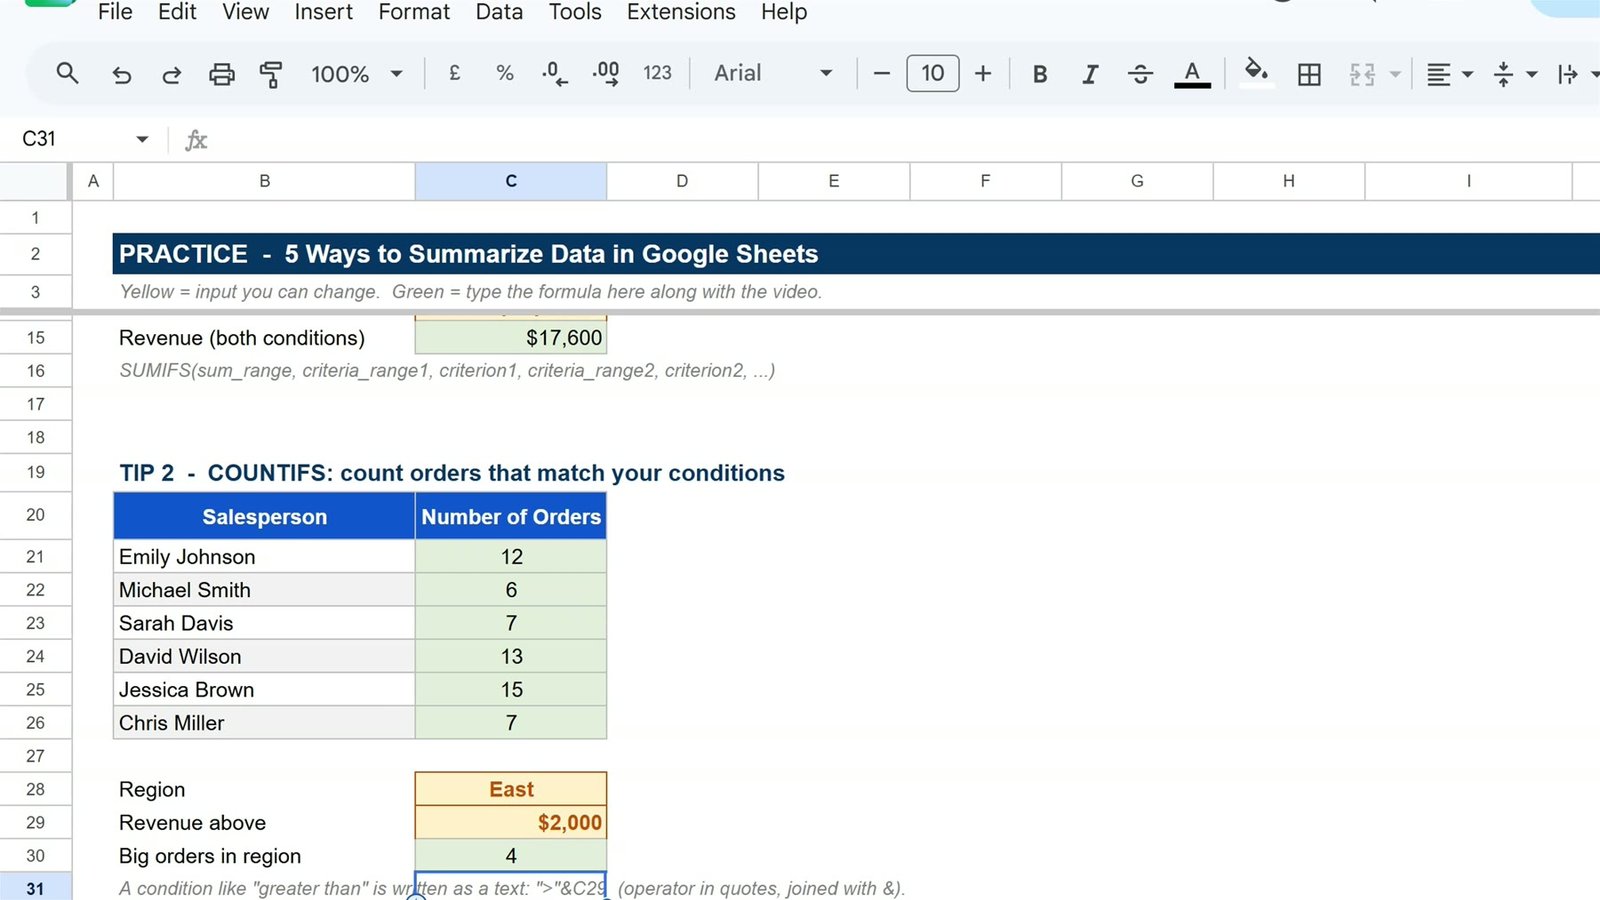Select cell with Region value East
Image resolution: width=1600 pixels, height=900 pixels.
click(x=511, y=789)
